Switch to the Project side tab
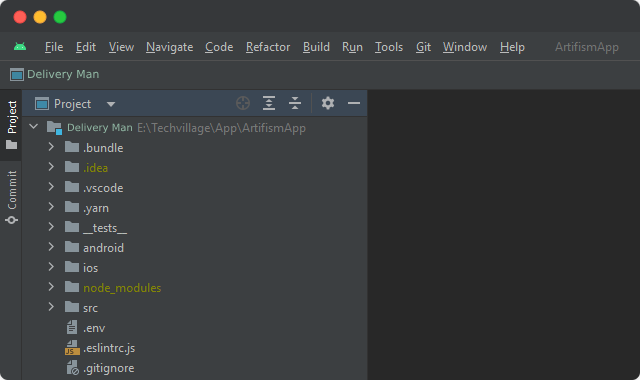 11,124
